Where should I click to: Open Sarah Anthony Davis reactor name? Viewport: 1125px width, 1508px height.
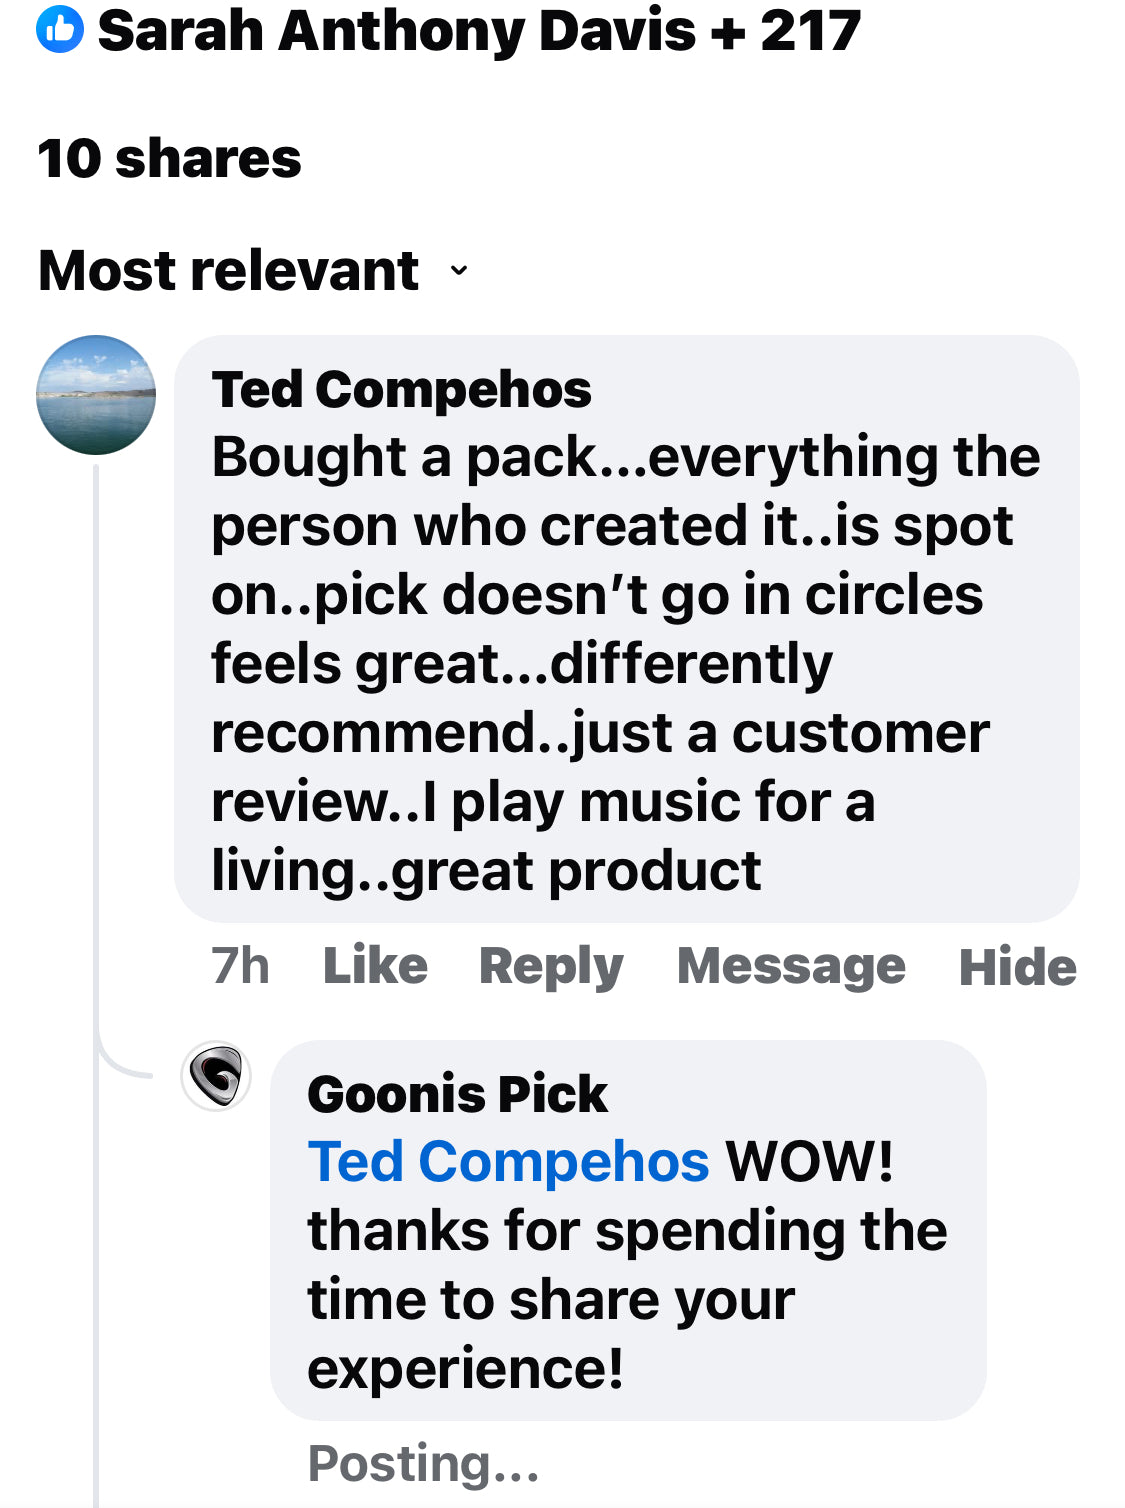pos(396,31)
